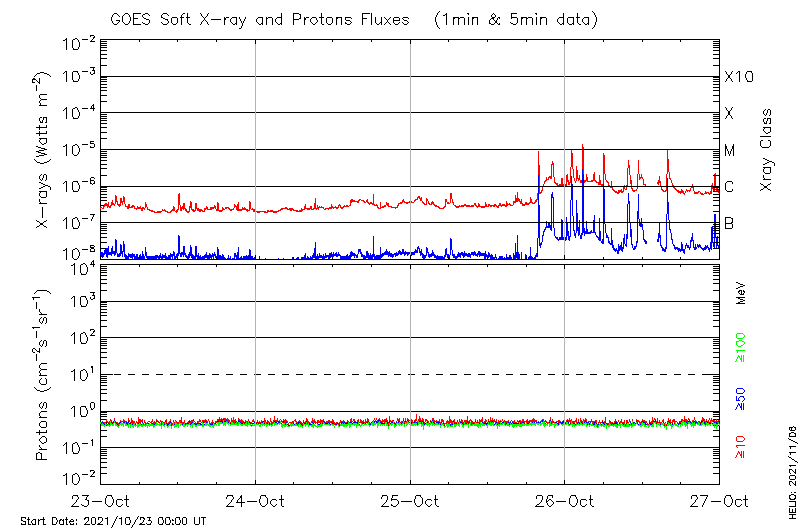Click the red ≥10 MeV legend label

741,447
